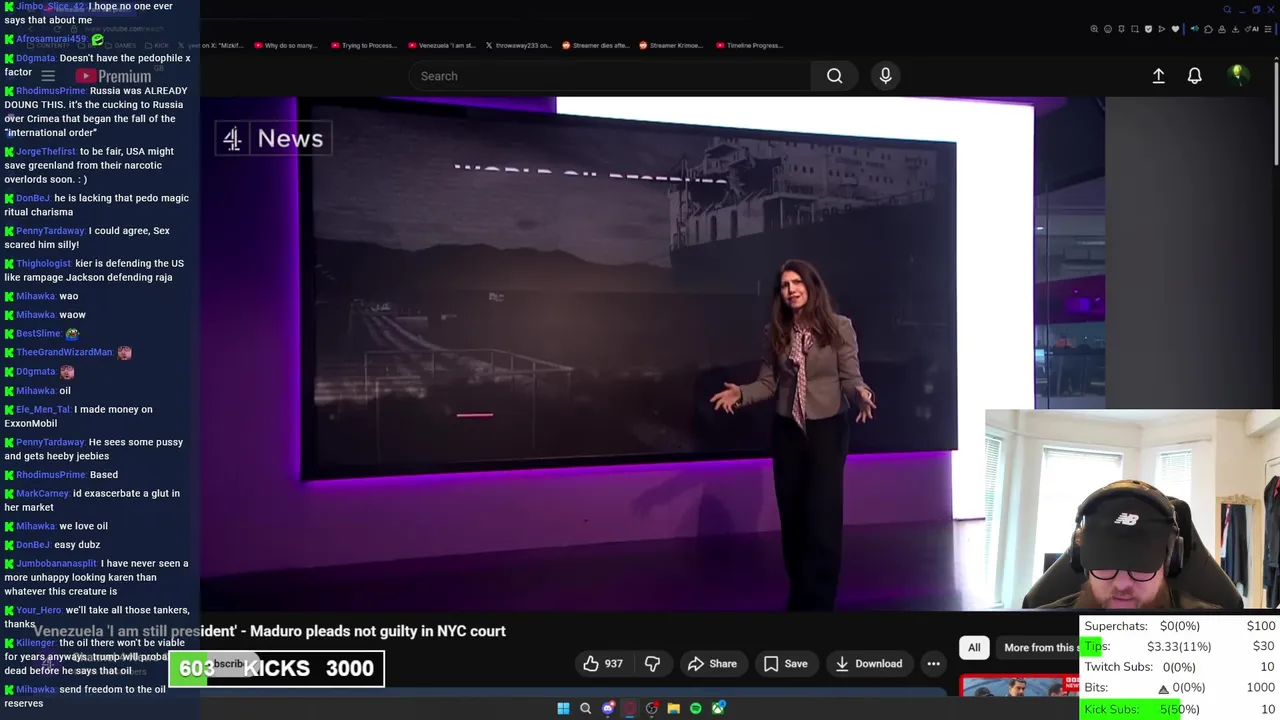Click chat message 'we love oil'
The width and height of the screenshot is (1280, 720).
coord(83,526)
